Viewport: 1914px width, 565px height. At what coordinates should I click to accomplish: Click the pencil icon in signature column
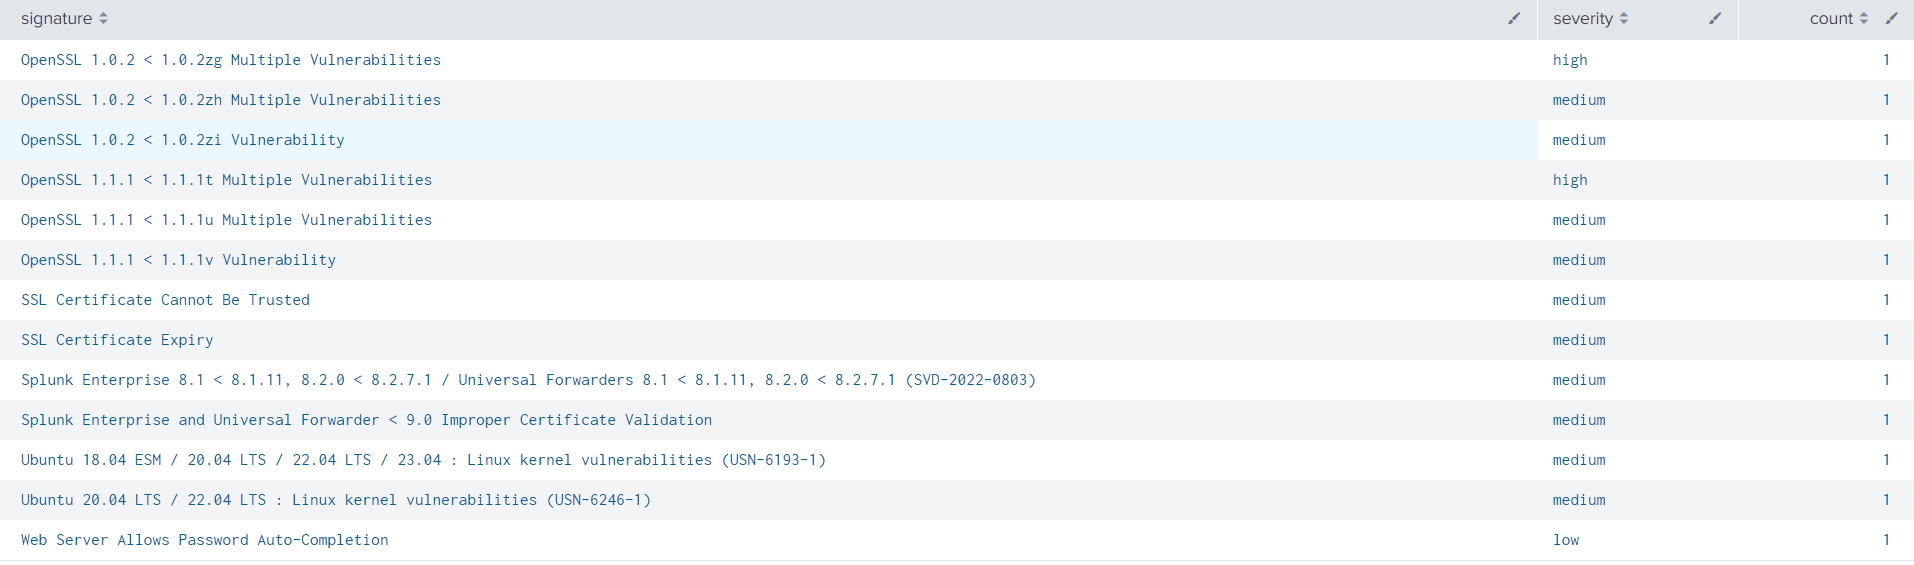click(1514, 18)
